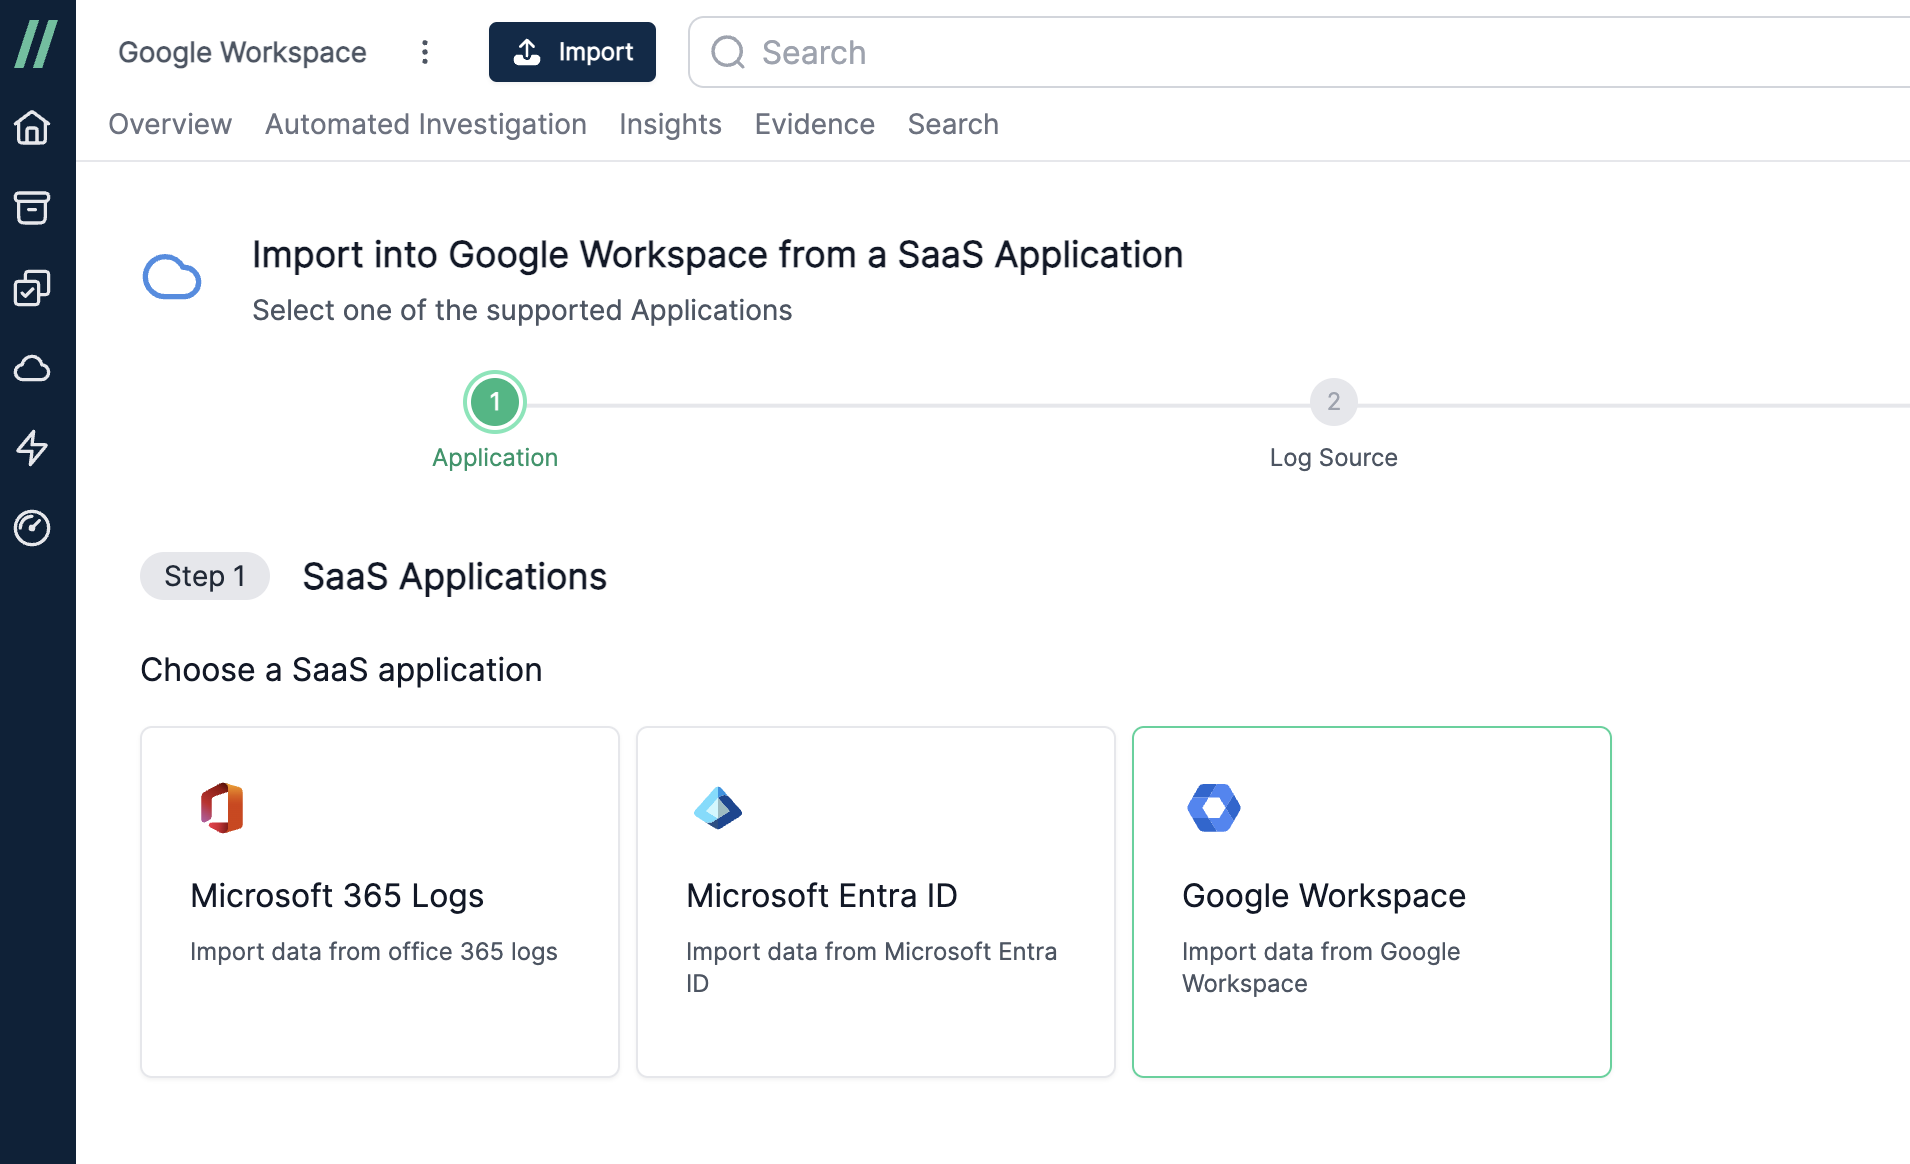Click the Import button
The width and height of the screenshot is (1910, 1164).
coord(572,52)
